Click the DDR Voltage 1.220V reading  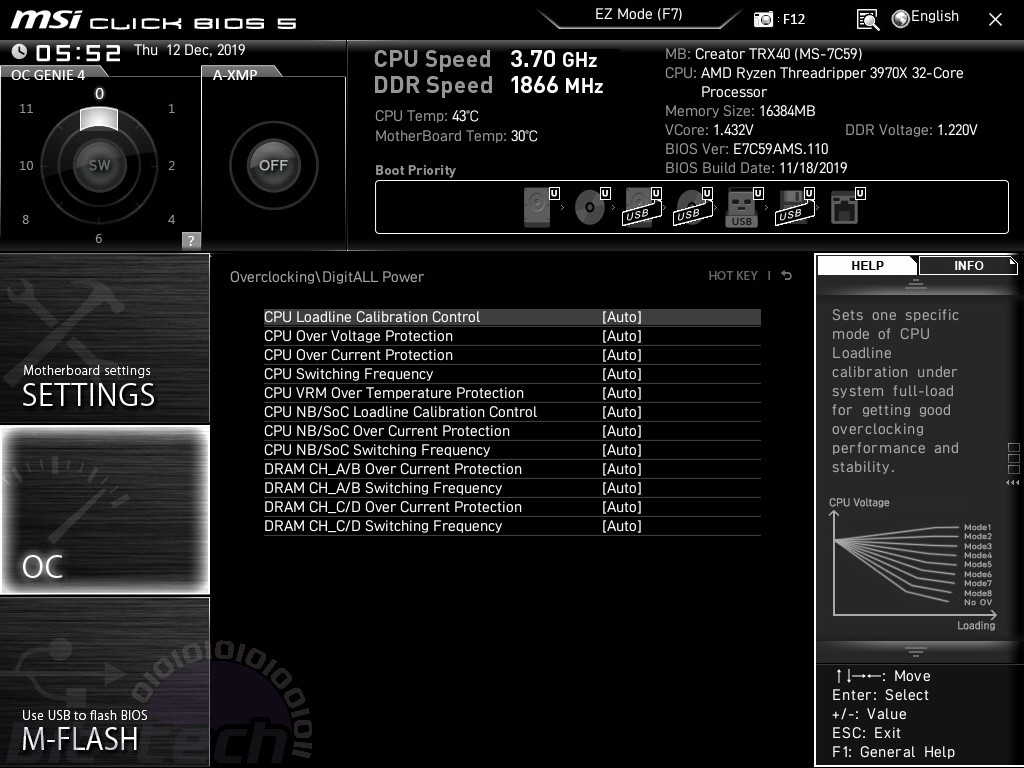[911, 130]
